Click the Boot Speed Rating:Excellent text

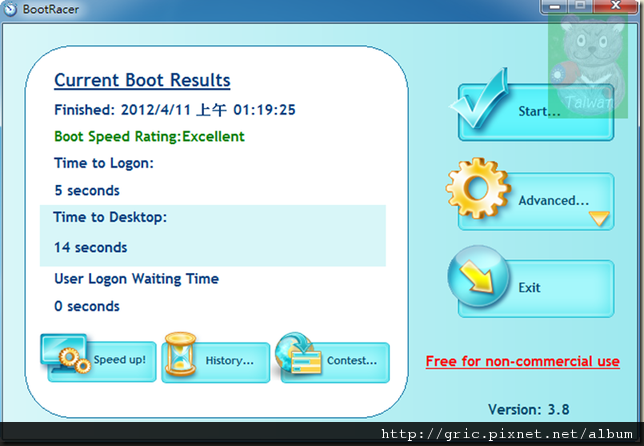pos(150,136)
